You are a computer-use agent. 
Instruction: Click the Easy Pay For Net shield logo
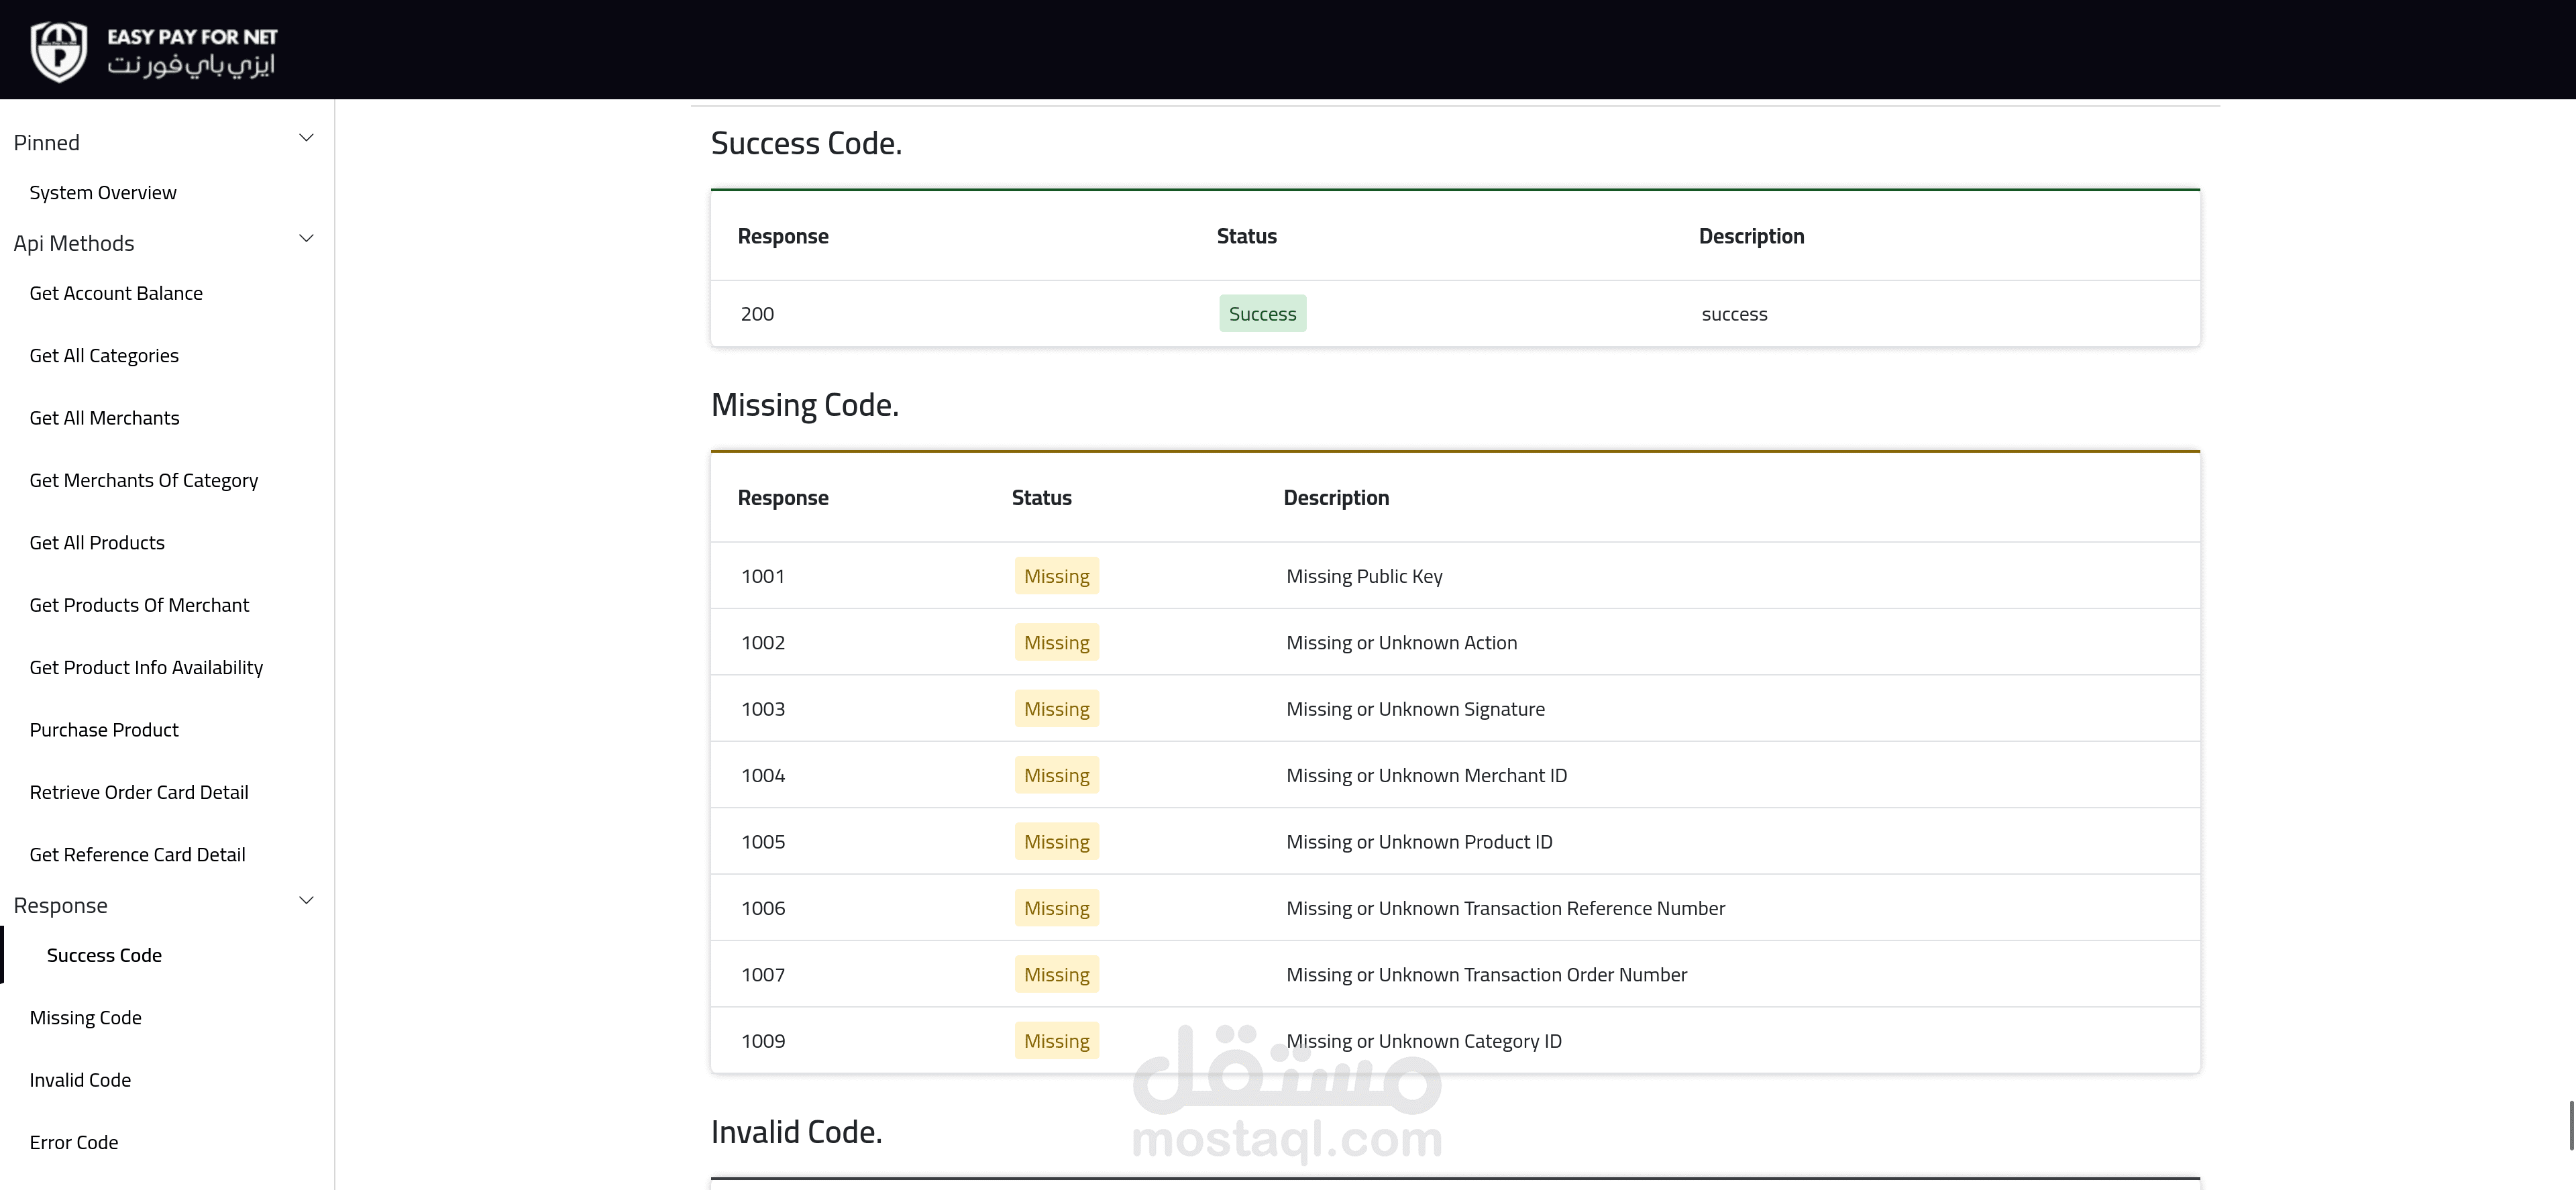point(59,51)
